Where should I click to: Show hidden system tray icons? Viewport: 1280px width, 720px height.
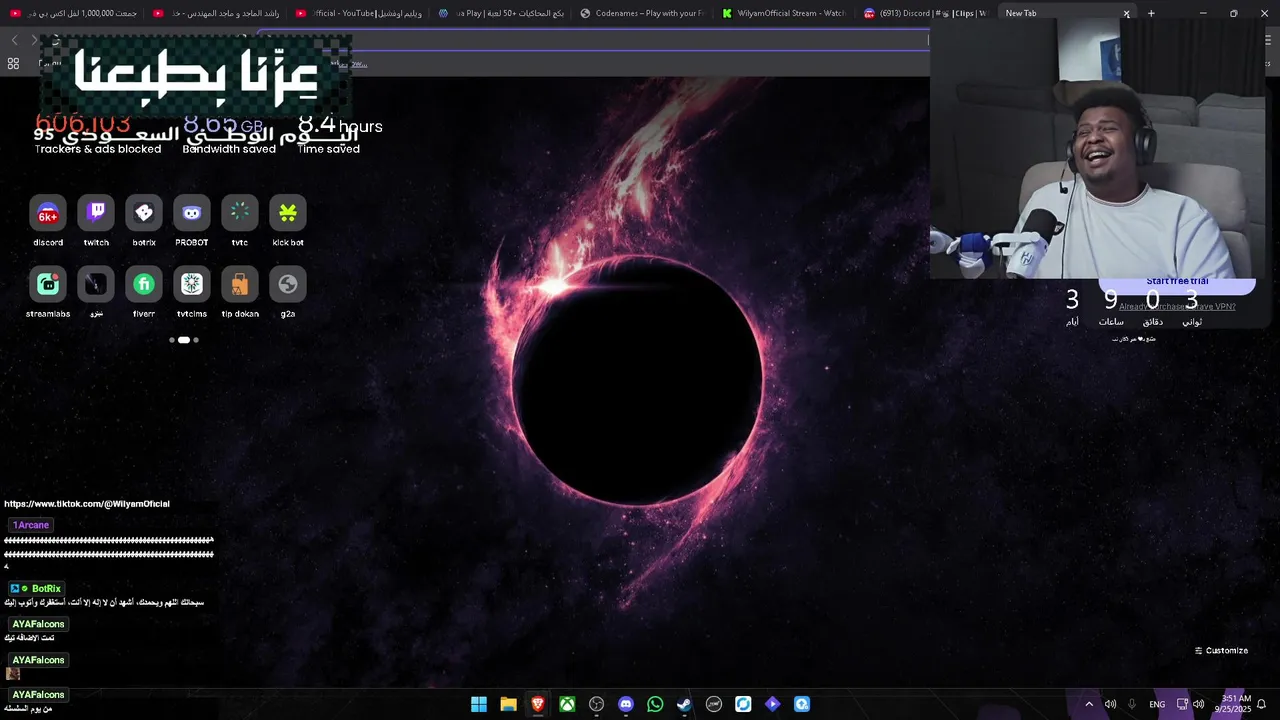(x=1089, y=704)
